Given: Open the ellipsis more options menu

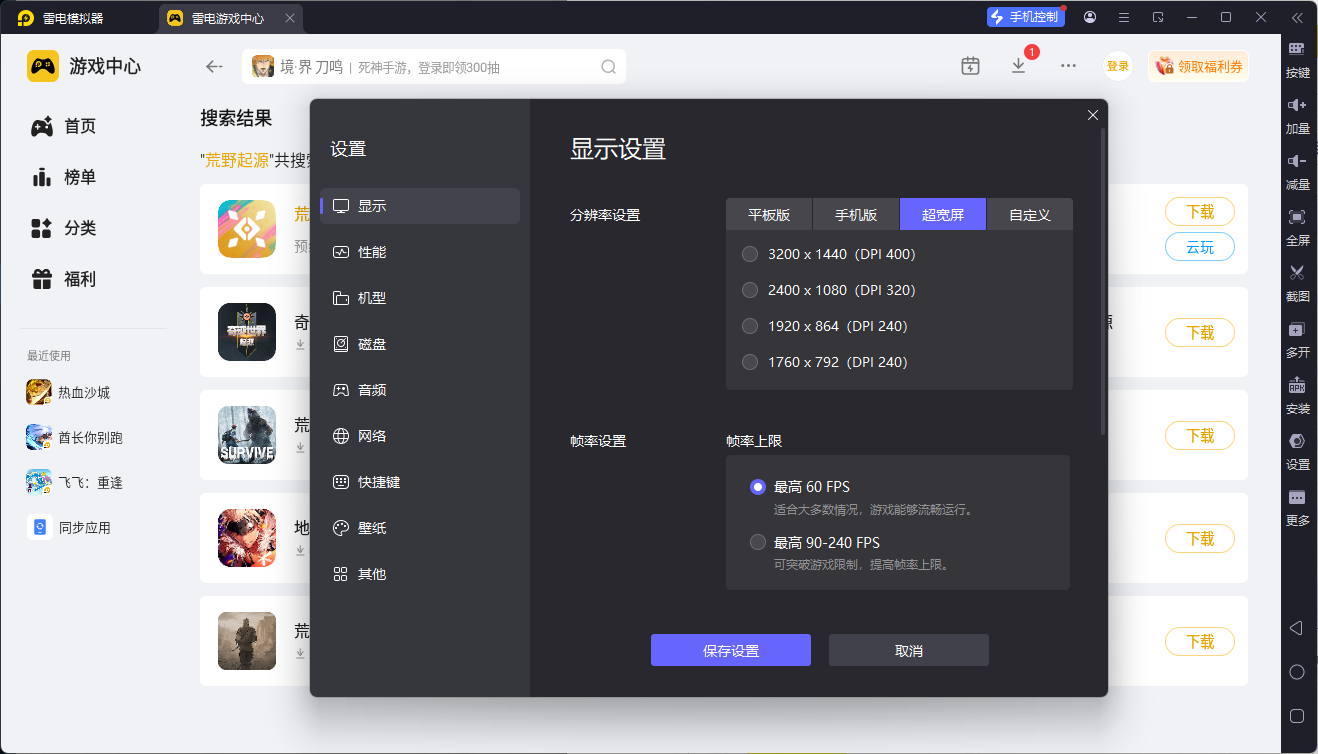Looking at the screenshot, I should (1068, 65).
